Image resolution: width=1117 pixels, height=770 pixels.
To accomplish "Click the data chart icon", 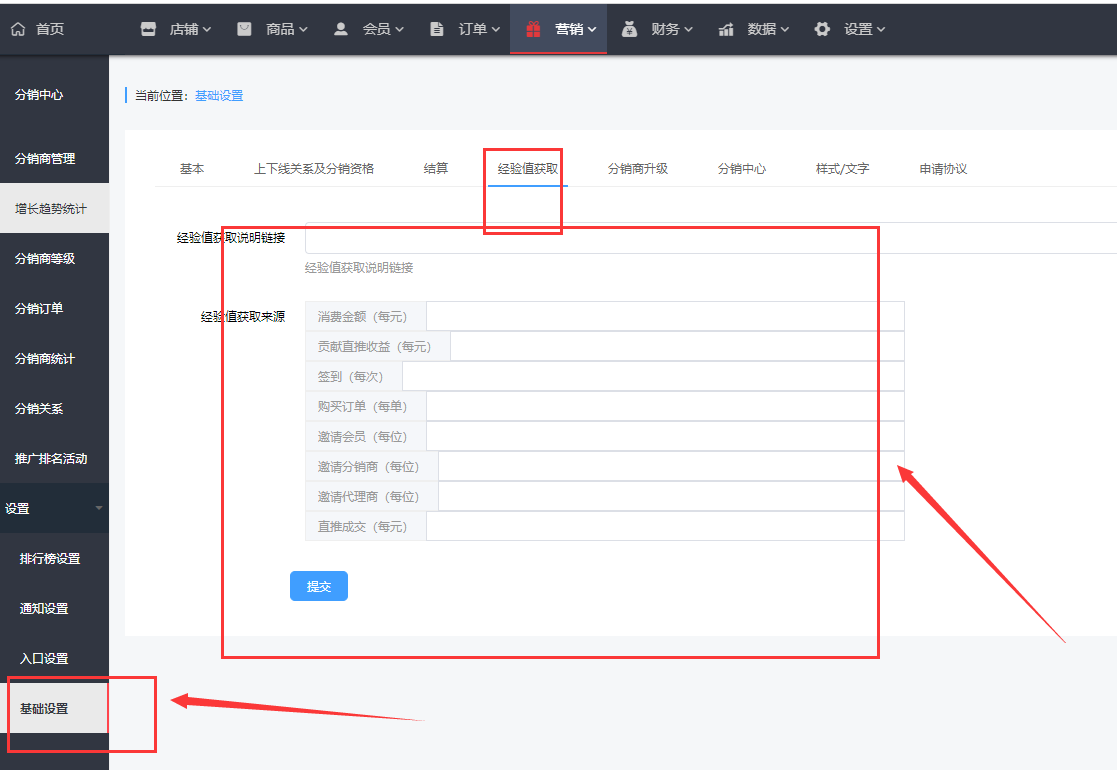I will 726,29.
